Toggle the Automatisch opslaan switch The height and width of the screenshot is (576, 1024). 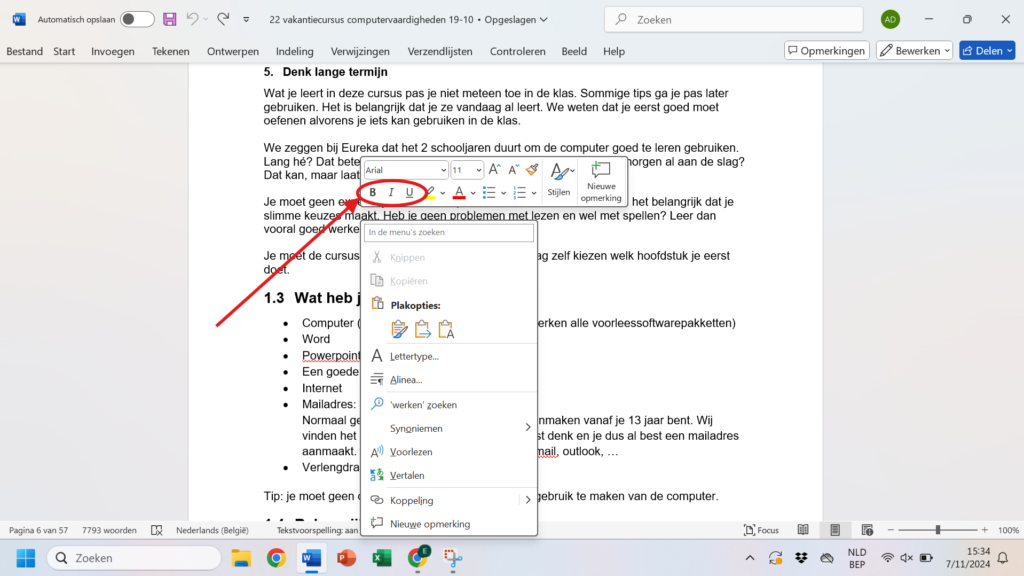pos(137,19)
